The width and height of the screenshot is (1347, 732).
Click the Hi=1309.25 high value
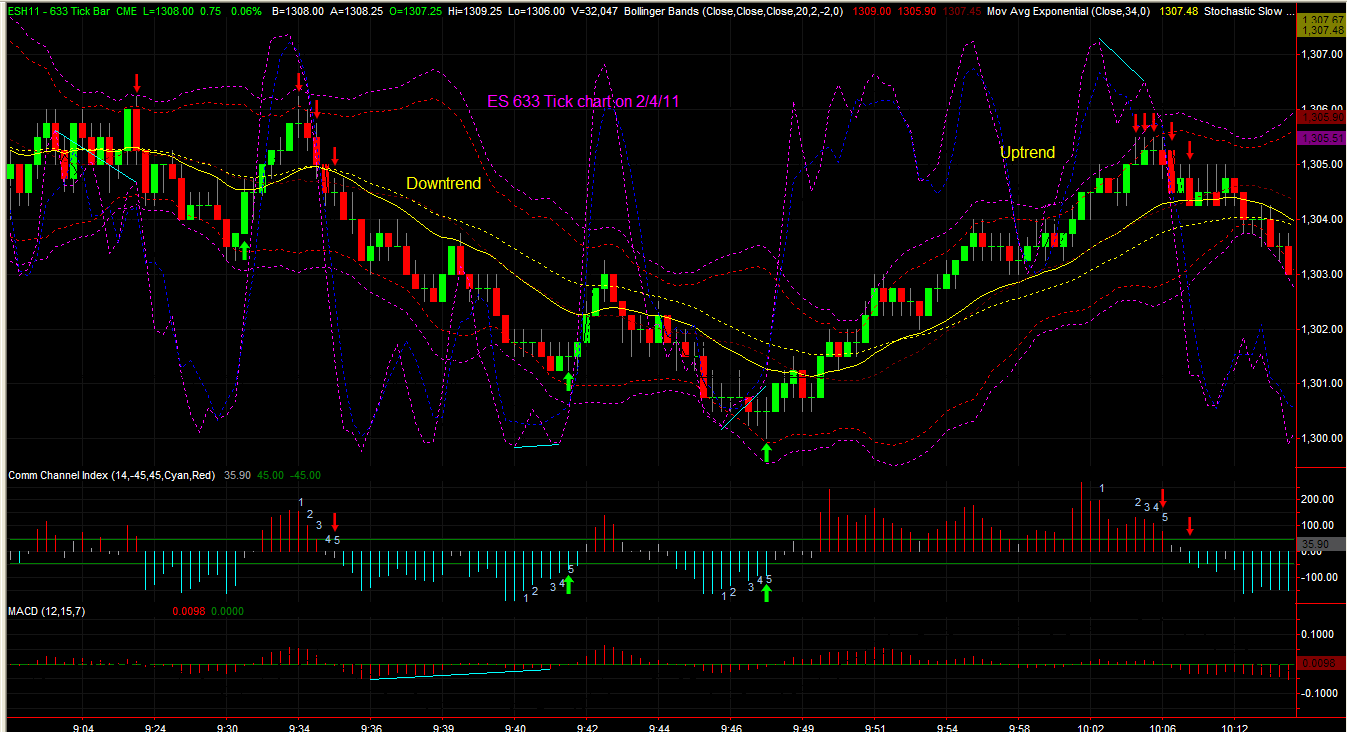click(477, 11)
